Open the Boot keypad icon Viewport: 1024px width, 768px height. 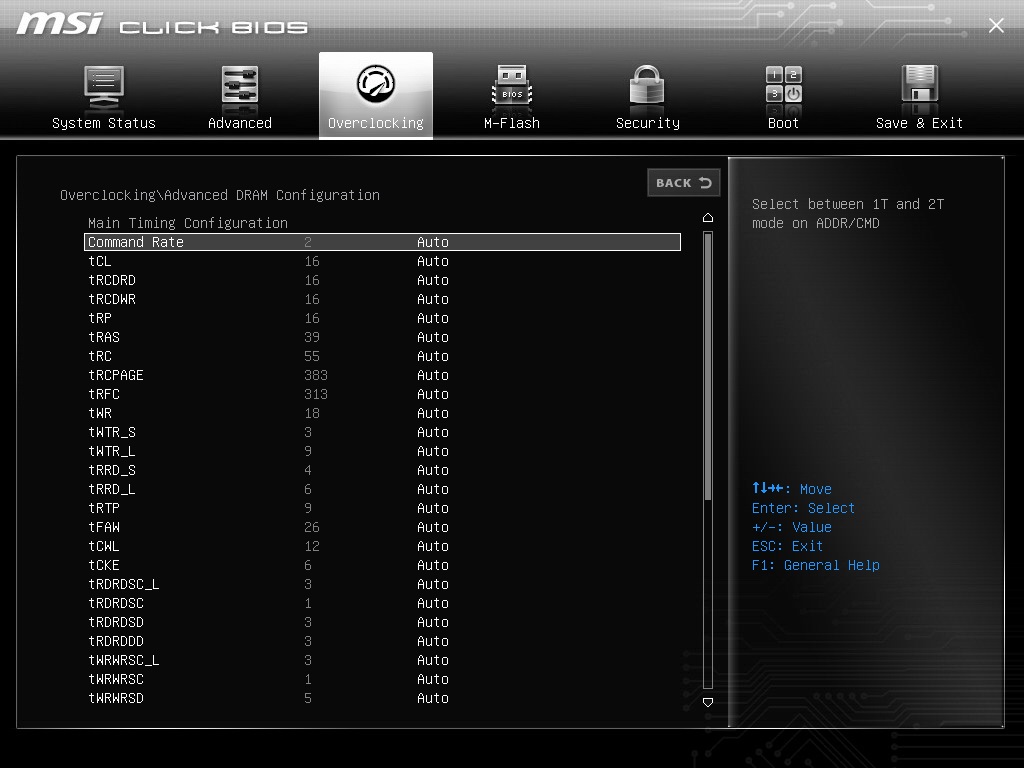coord(784,84)
